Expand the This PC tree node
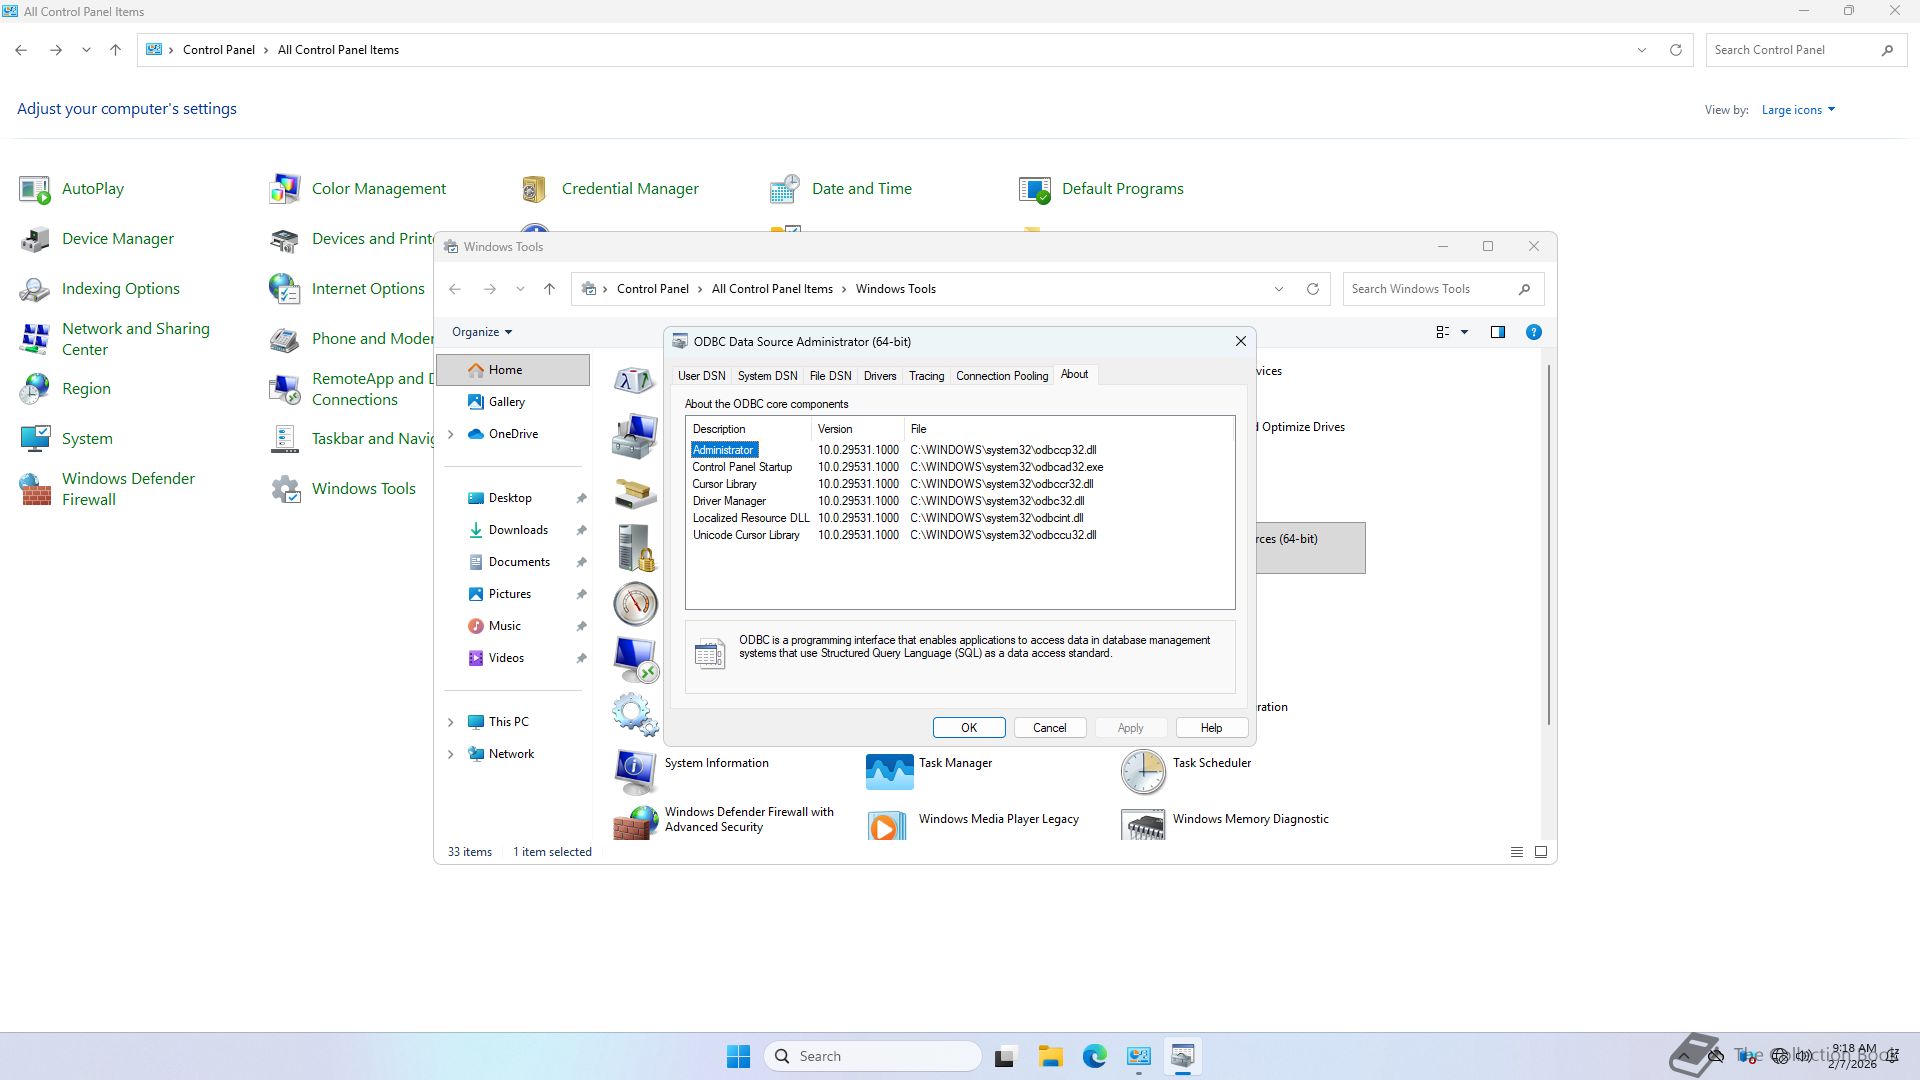1920x1080 pixels. (450, 722)
